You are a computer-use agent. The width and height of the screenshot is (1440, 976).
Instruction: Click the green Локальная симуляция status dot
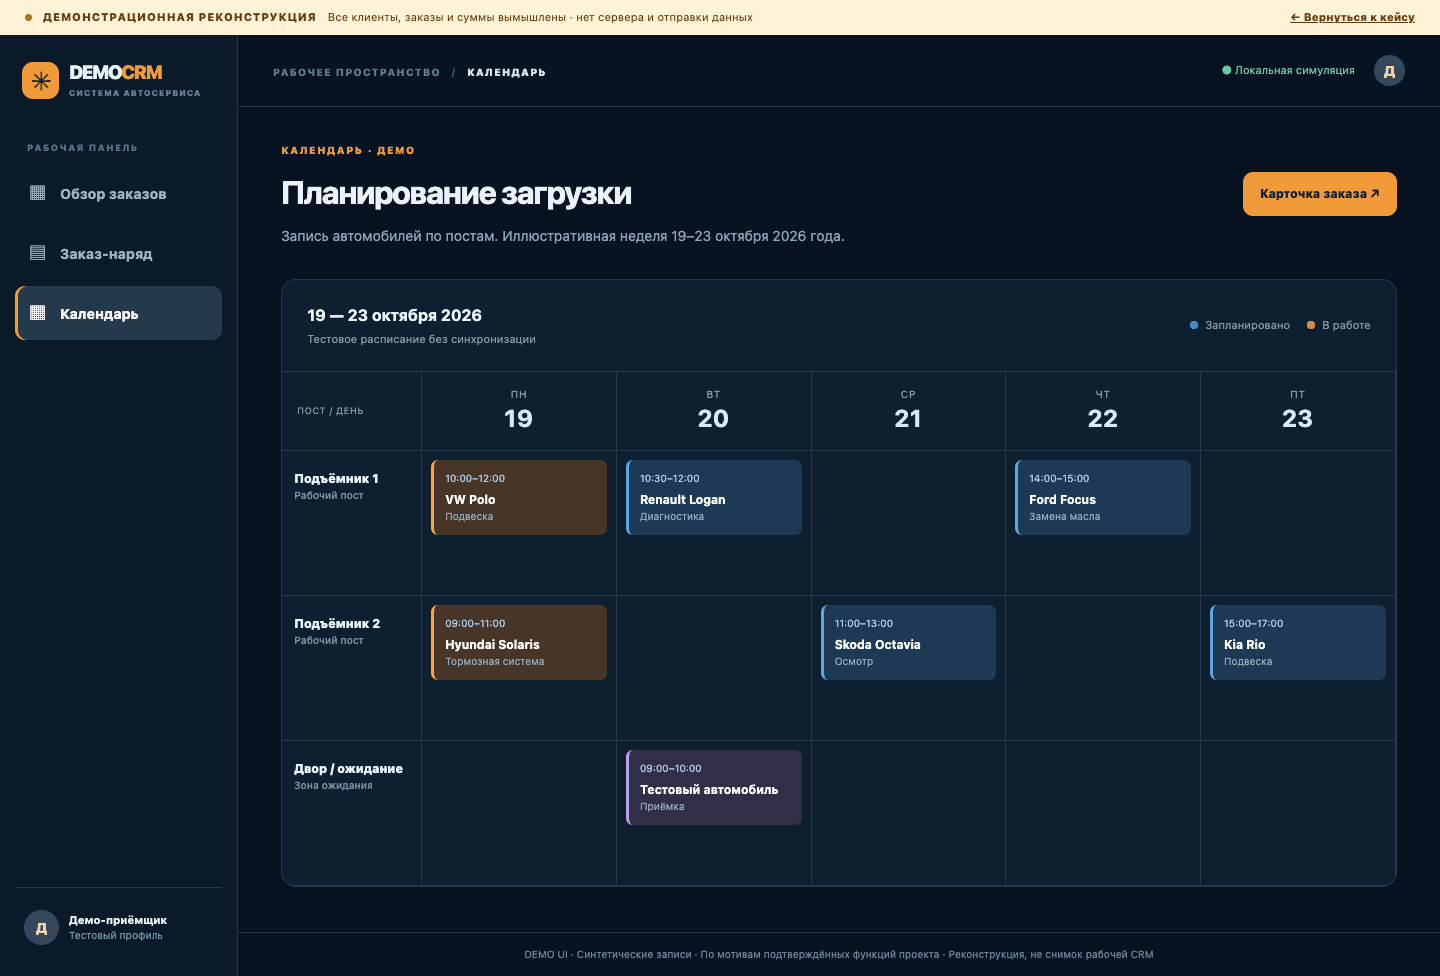point(1227,71)
